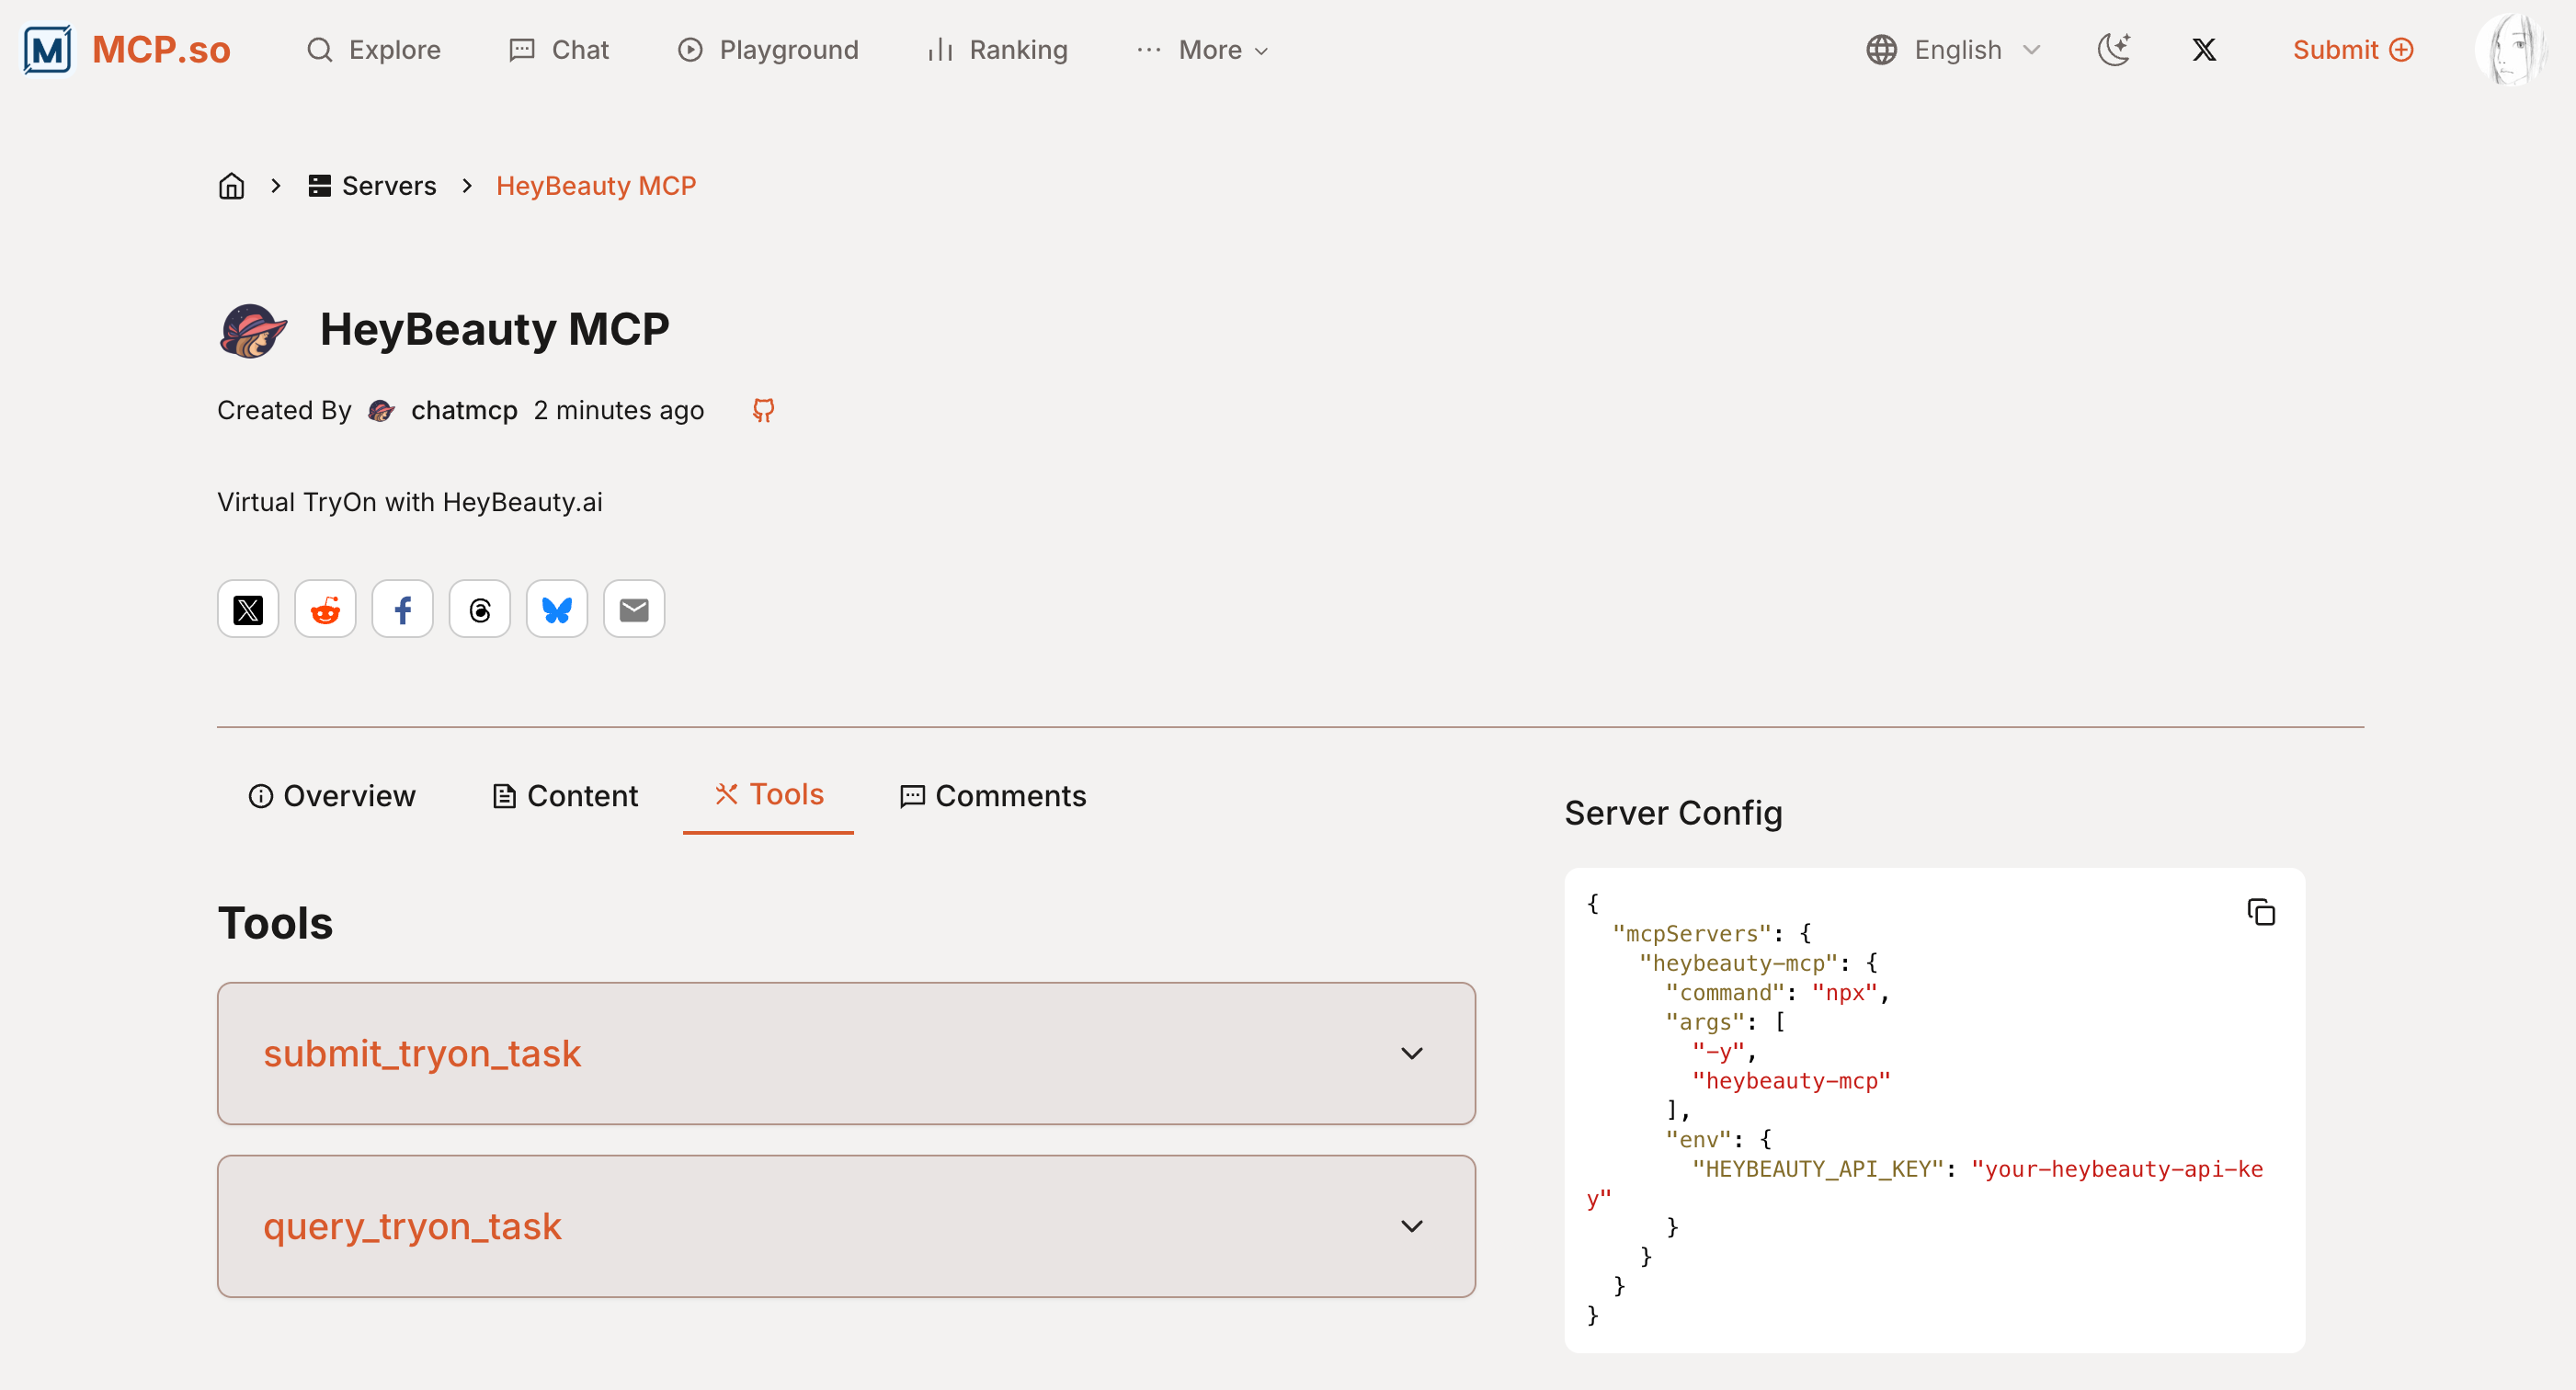The width and height of the screenshot is (2576, 1390).
Task: Share this server on Reddit
Action: 325,609
